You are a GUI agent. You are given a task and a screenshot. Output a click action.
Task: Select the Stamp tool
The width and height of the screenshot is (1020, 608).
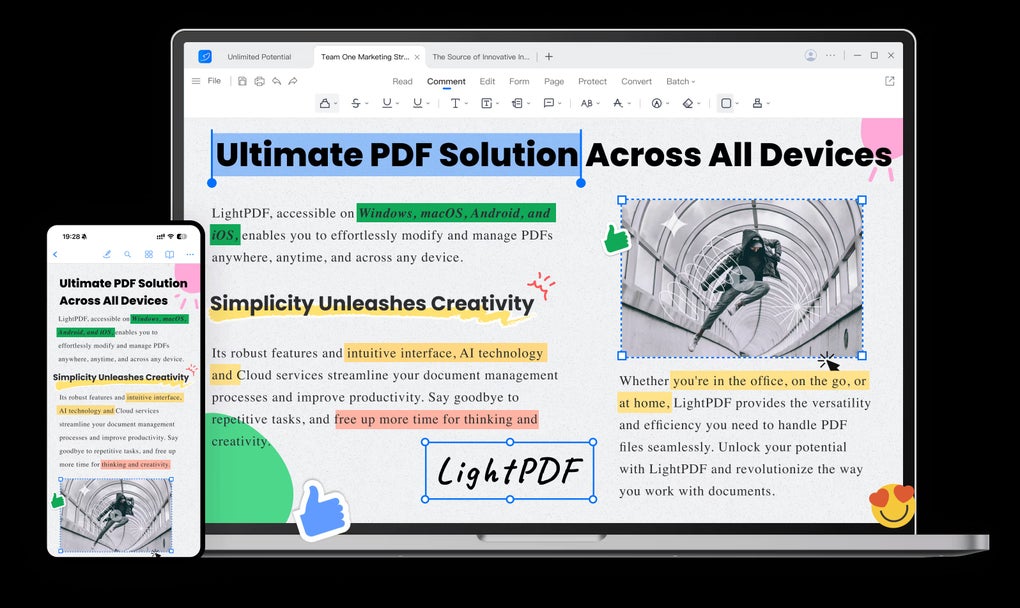(757, 103)
